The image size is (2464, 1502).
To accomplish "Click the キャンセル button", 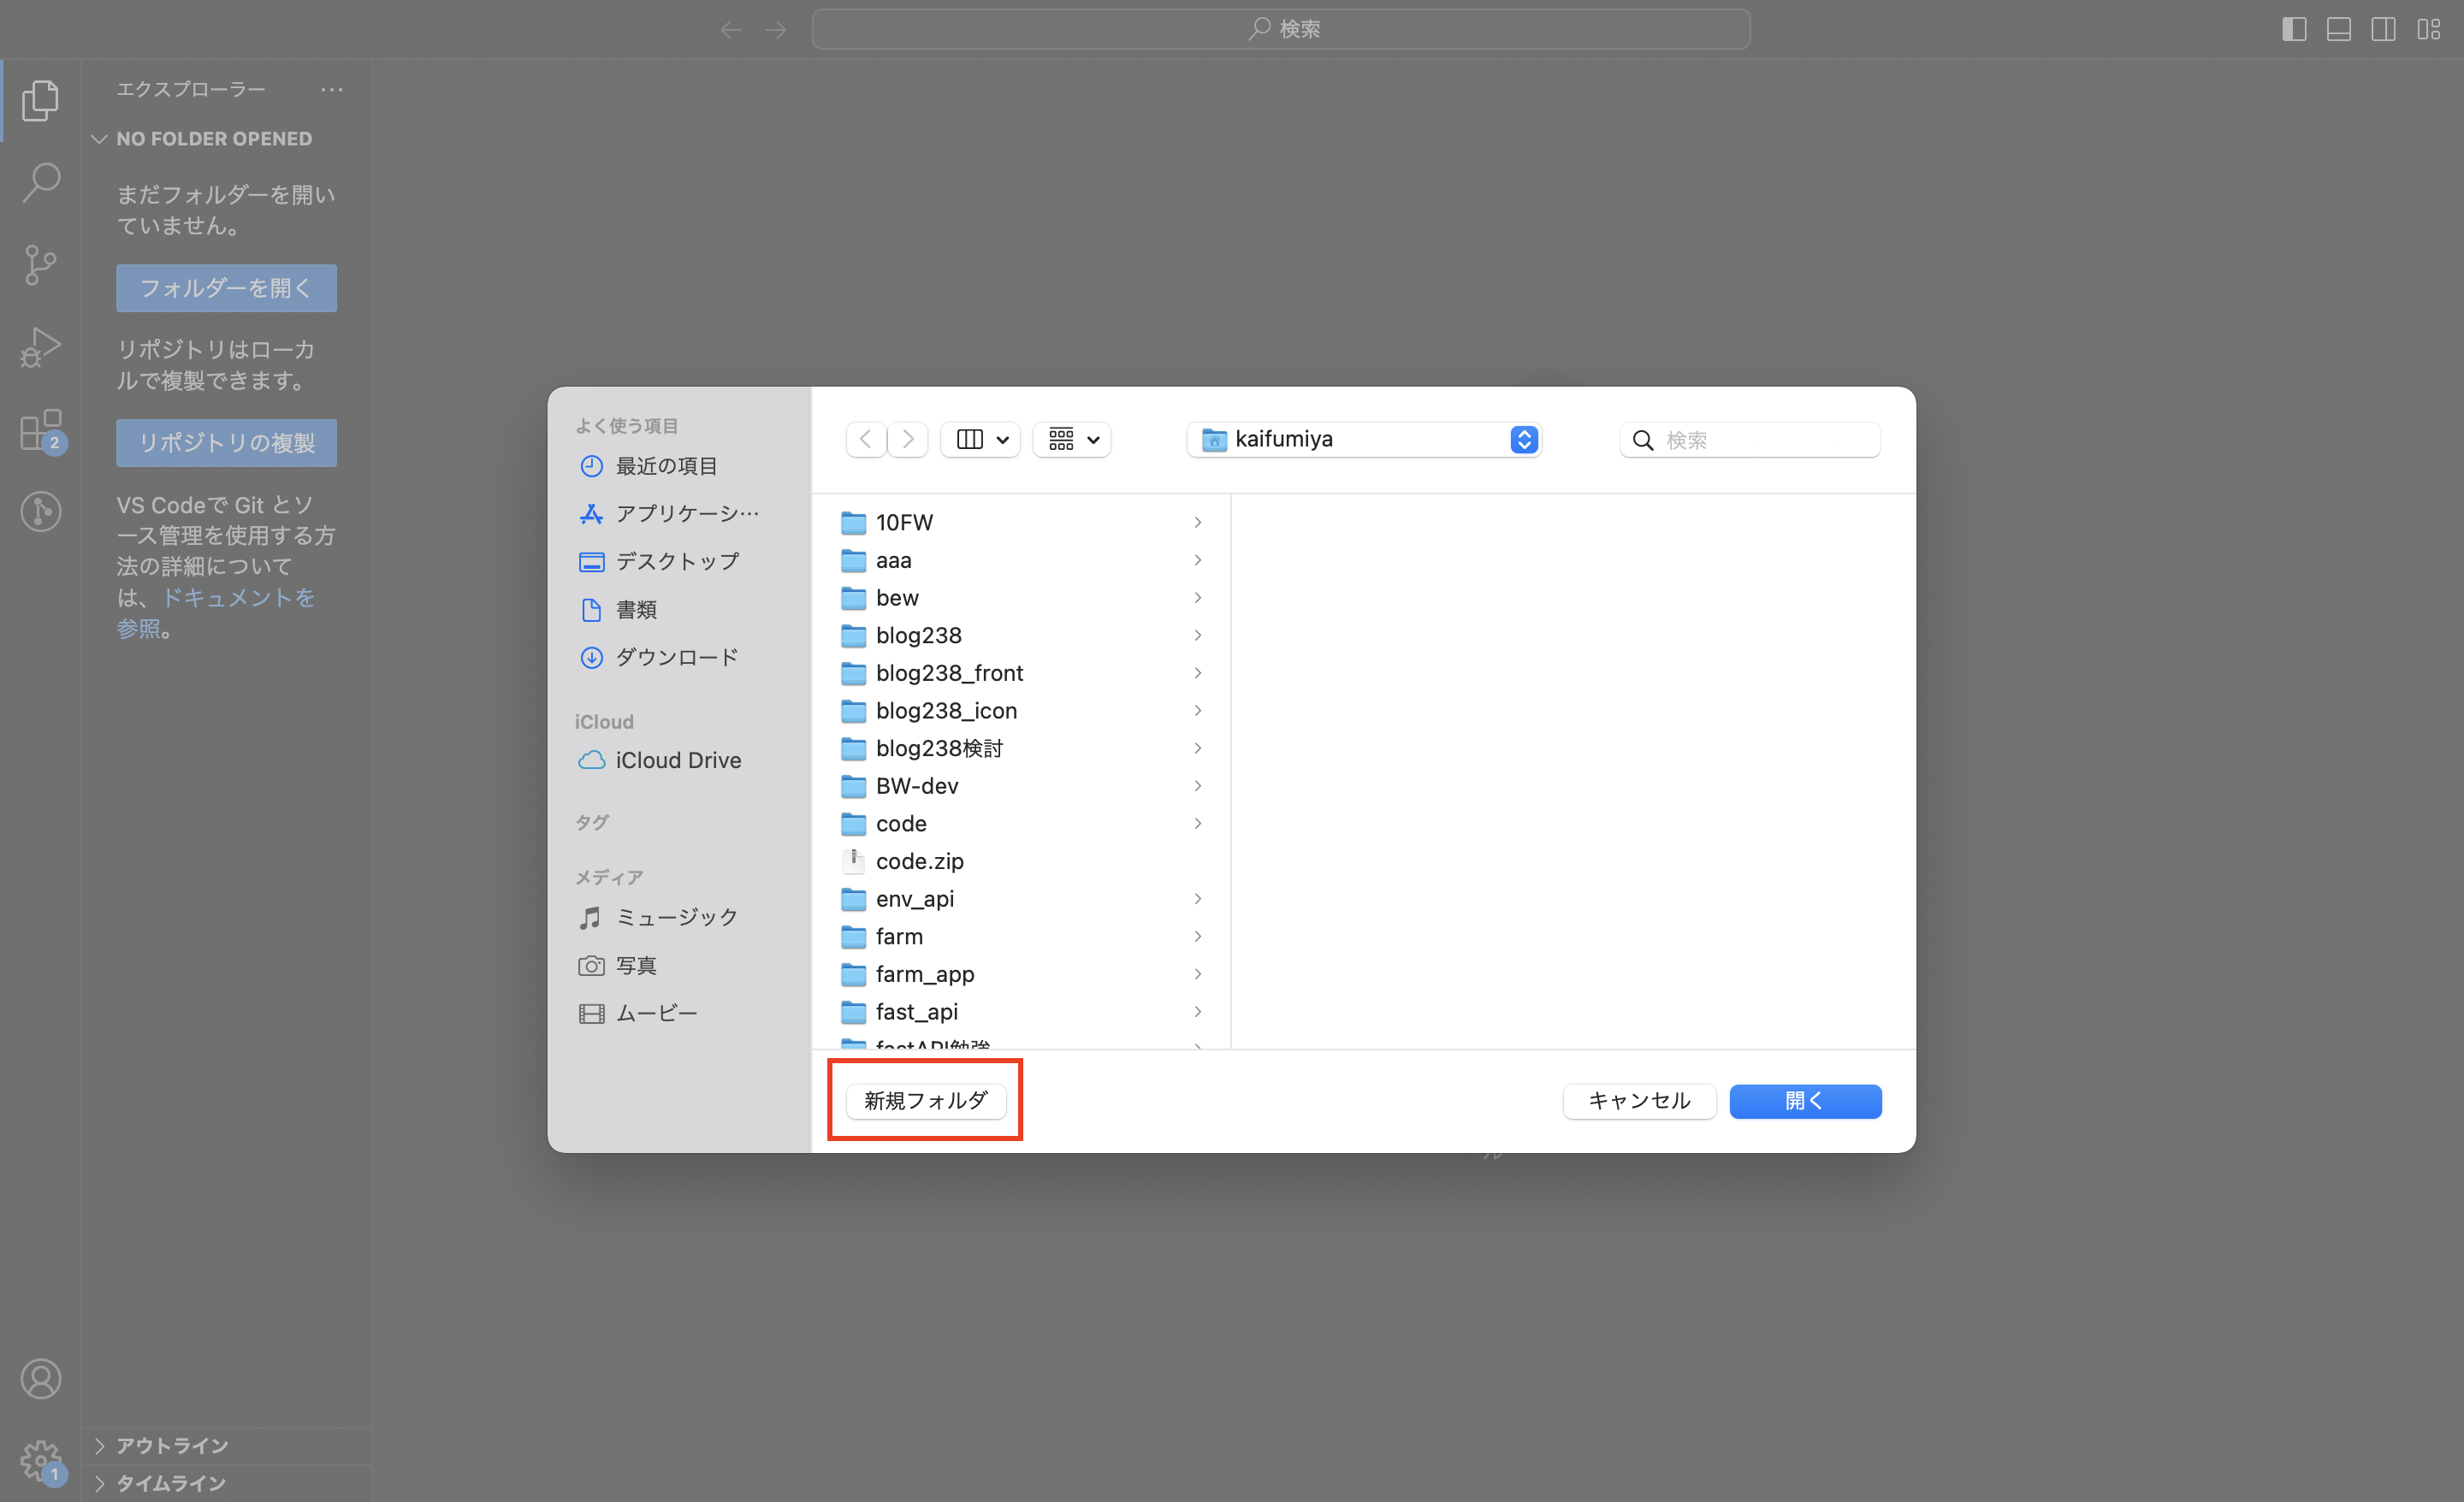I will pyautogui.click(x=1639, y=1101).
